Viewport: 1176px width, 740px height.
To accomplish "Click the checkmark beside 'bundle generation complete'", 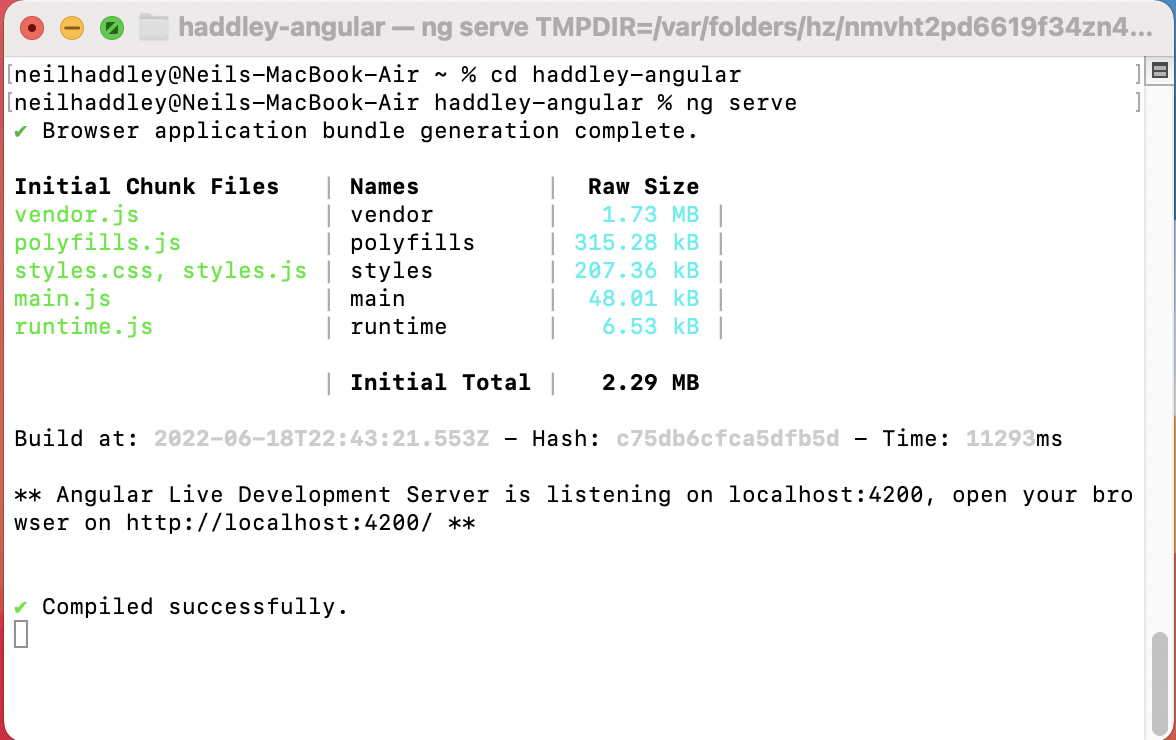I will (x=19, y=130).
